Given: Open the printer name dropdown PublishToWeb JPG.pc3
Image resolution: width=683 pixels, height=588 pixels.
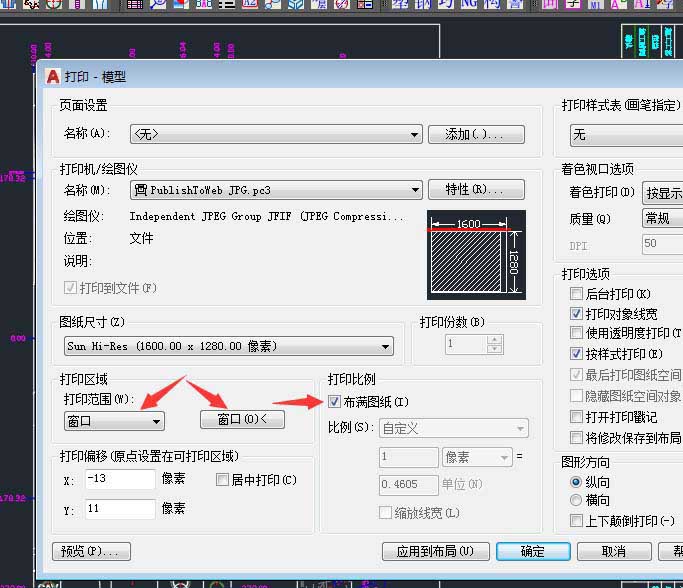Looking at the screenshot, I should (x=276, y=190).
